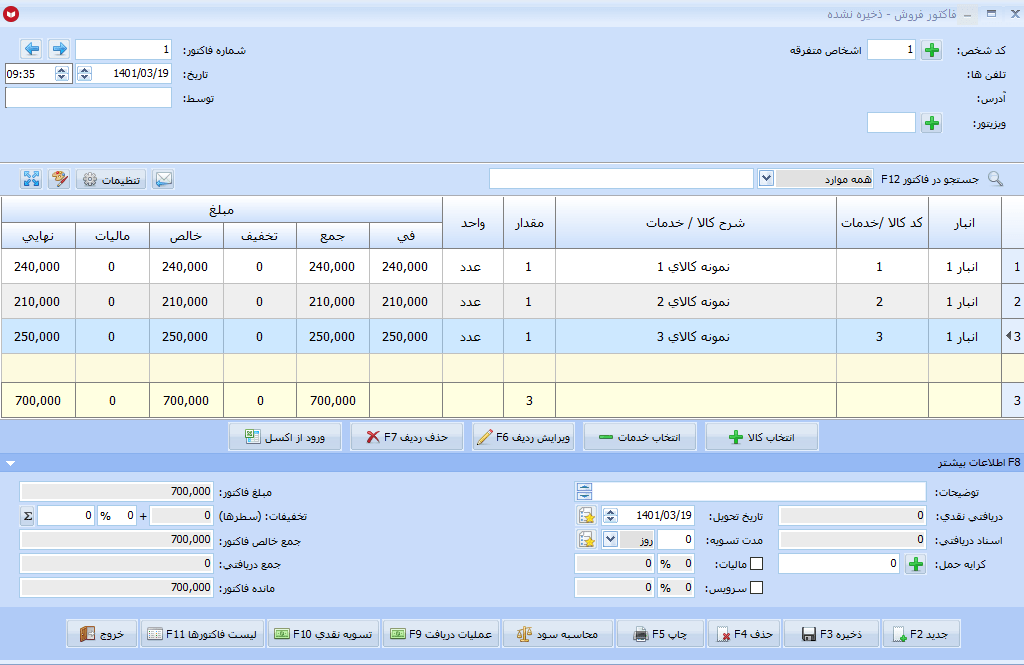This screenshot has height=665, width=1024.
Task: Add a visitor with the ویزیتور plus icon
Action: click(x=932, y=123)
